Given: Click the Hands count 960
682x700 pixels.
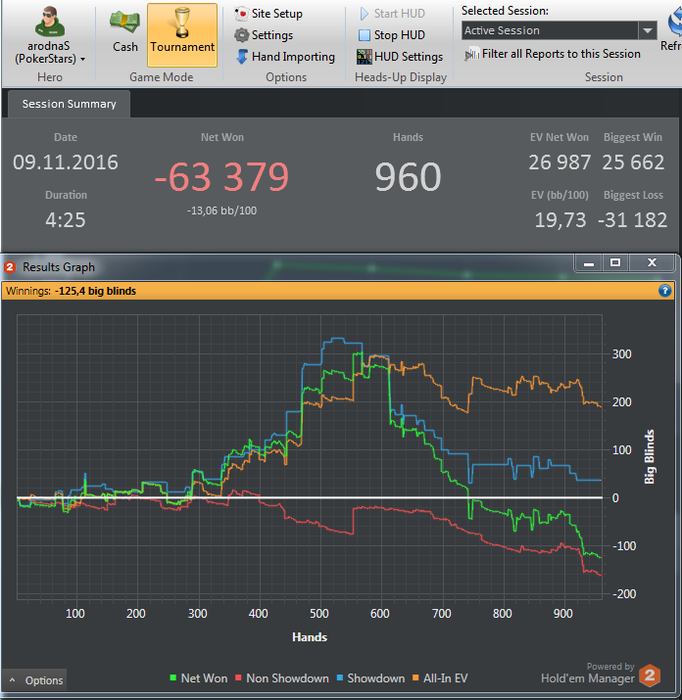Looking at the screenshot, I should coord(408,177).
